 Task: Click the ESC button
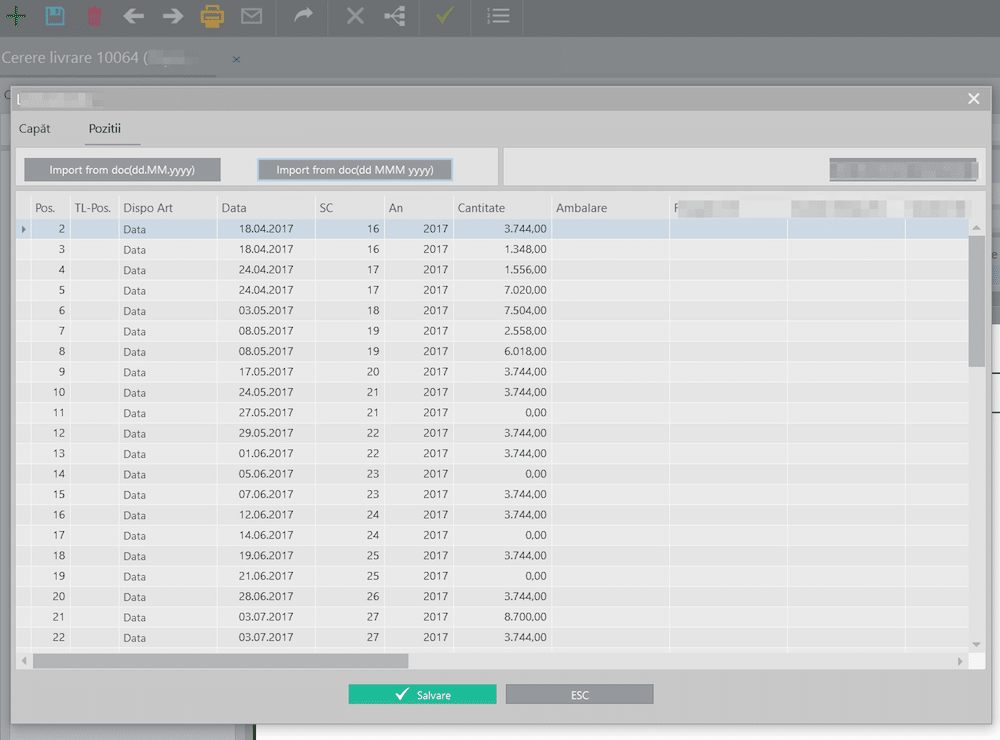(580, 694)
